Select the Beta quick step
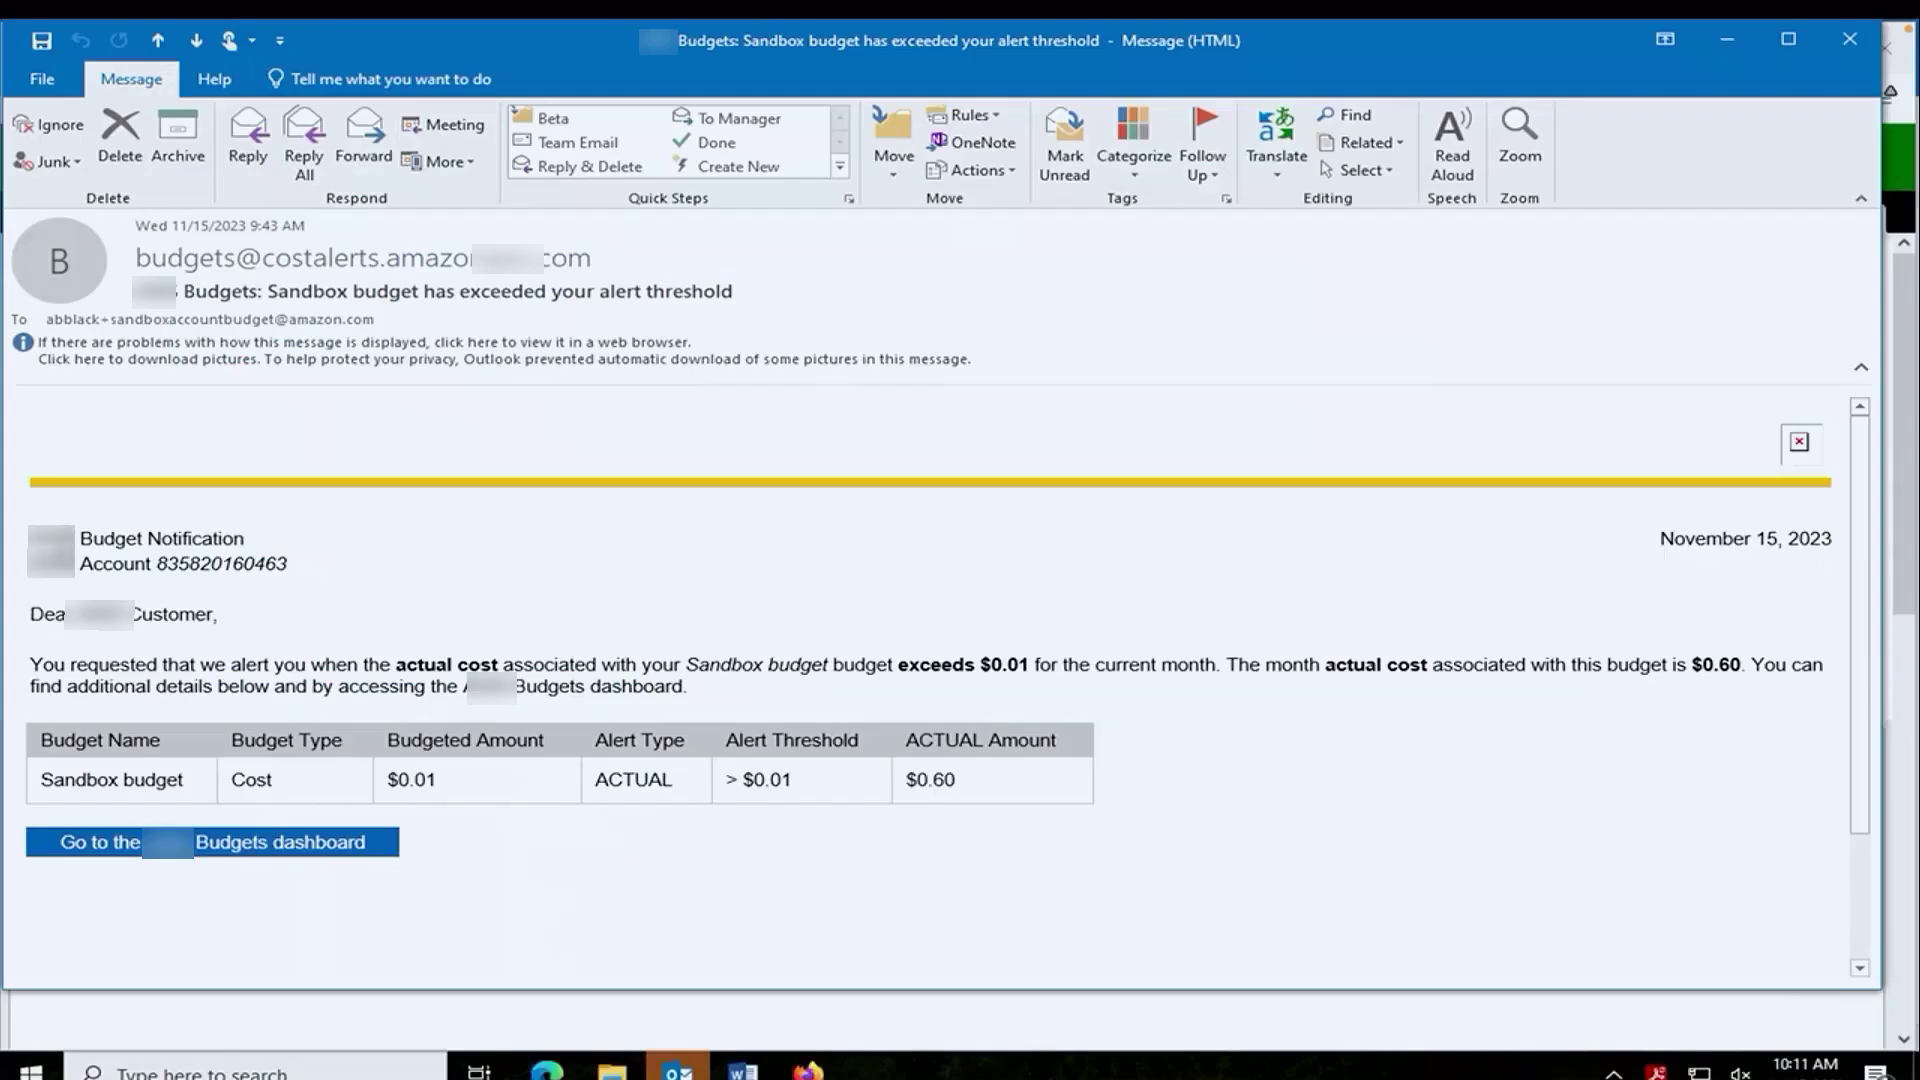This screenshot has height=1080, width=1920. pos(542,118)
